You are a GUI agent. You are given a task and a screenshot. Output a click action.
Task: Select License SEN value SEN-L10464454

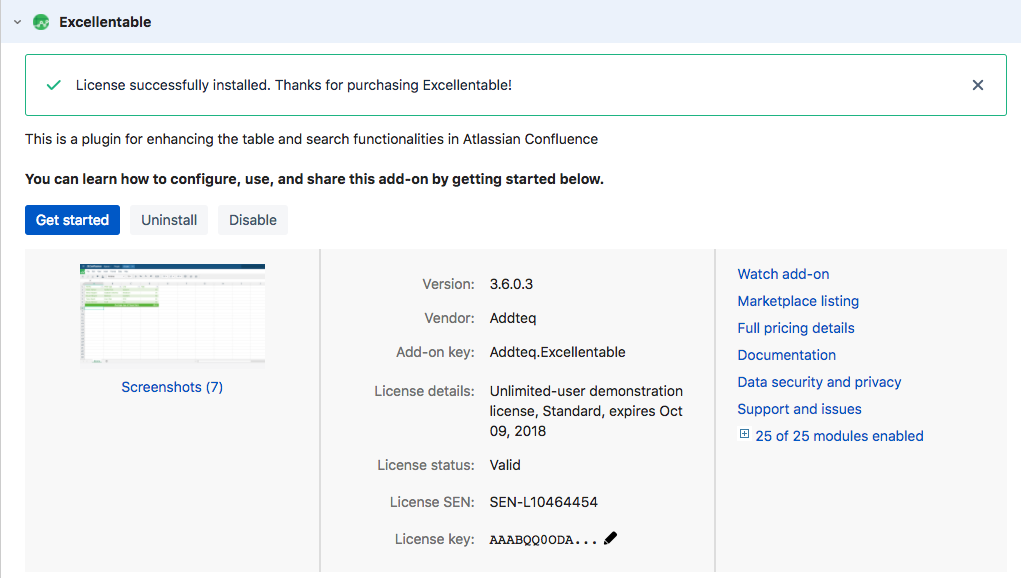tap(544, 502)
